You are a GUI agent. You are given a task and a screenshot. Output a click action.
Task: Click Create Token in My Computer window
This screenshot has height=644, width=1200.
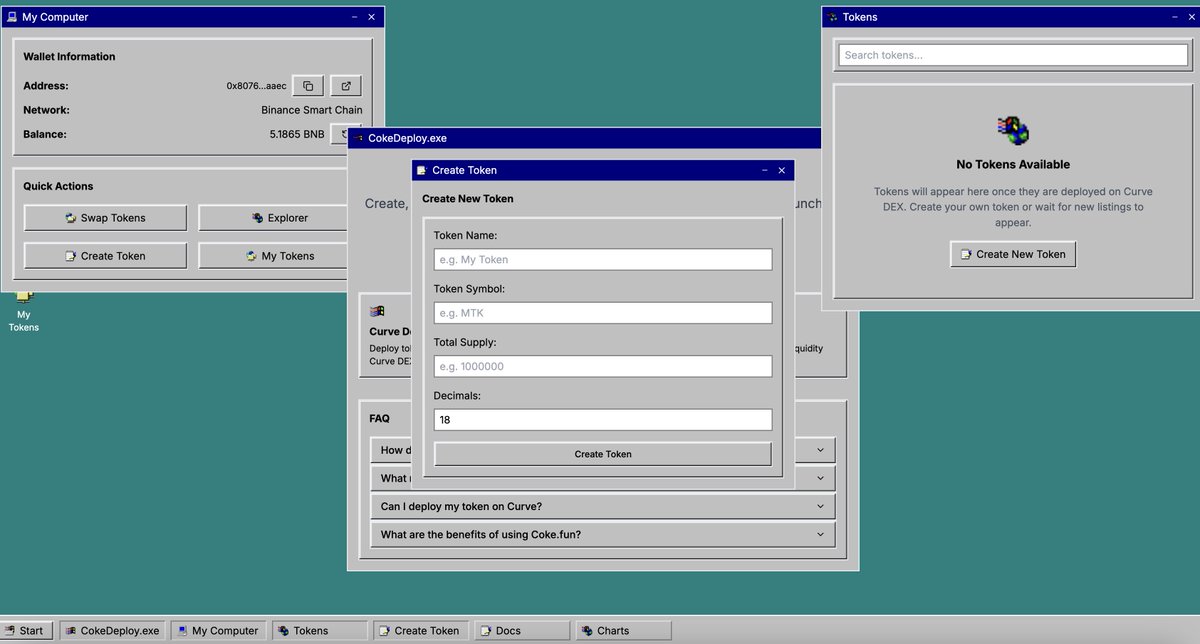click(x=105, y=256)
